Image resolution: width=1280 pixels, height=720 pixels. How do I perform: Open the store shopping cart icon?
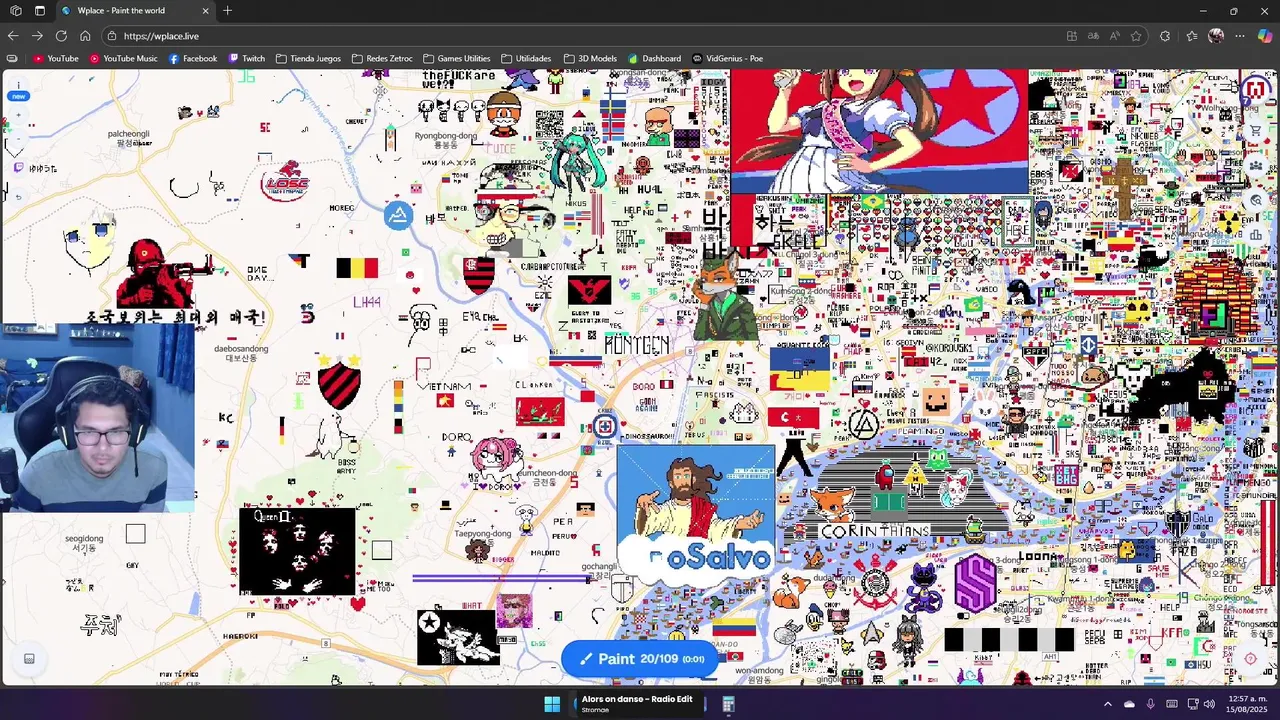pyautogui.click(x=1256, y=130)
